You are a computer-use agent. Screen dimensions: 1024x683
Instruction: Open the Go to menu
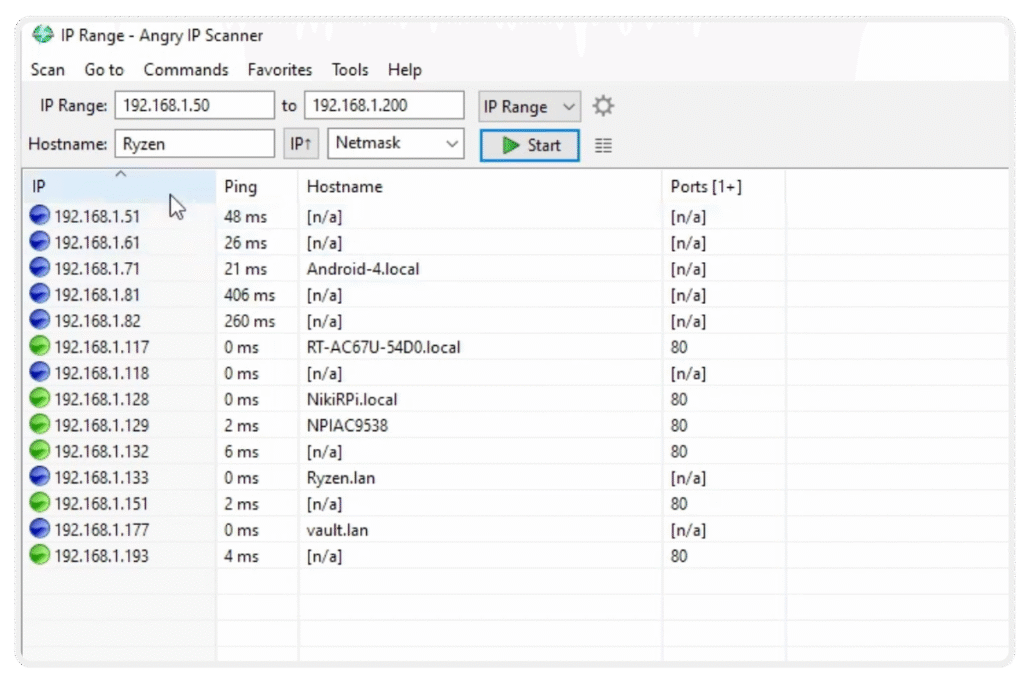pos(104,70)
